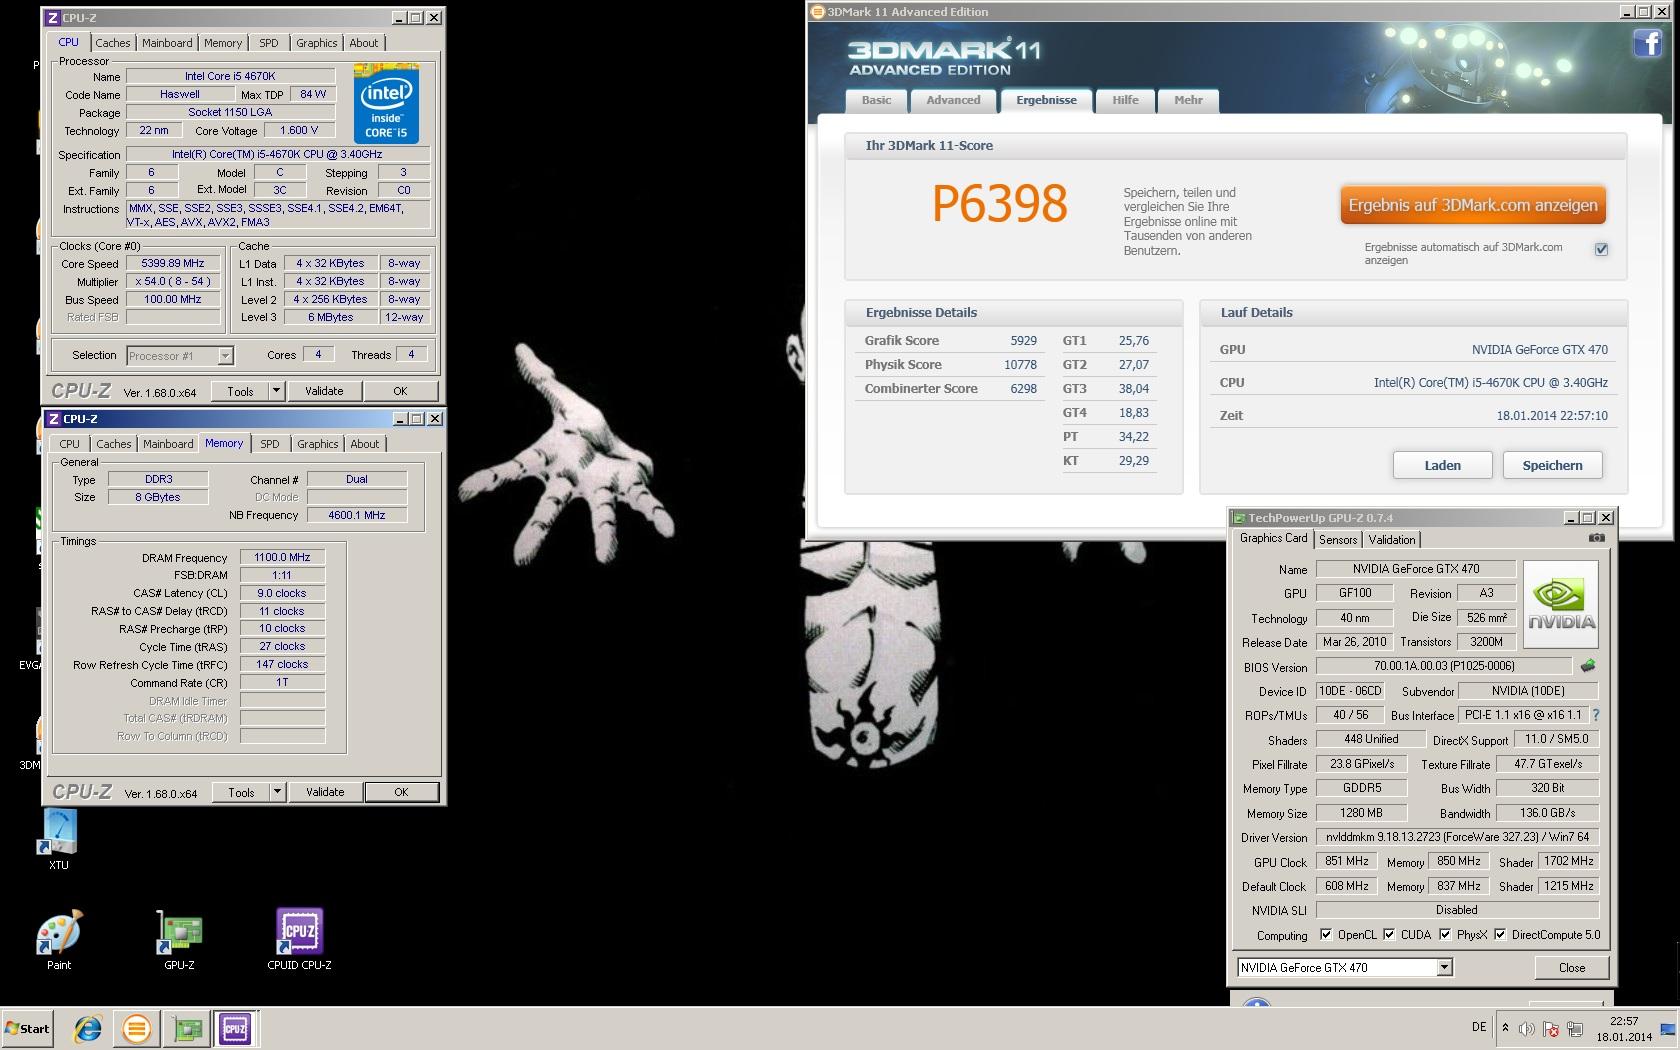1680x1050 pixels.
Task: Open Hilfe tab in 3DMark
Action: coord(1126,100)
